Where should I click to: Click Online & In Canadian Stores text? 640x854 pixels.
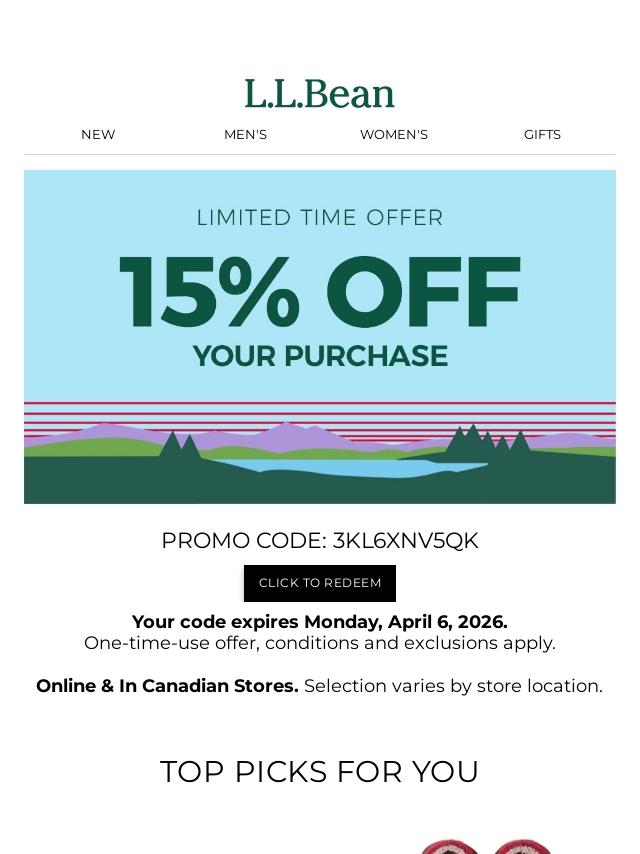(167, 686)
